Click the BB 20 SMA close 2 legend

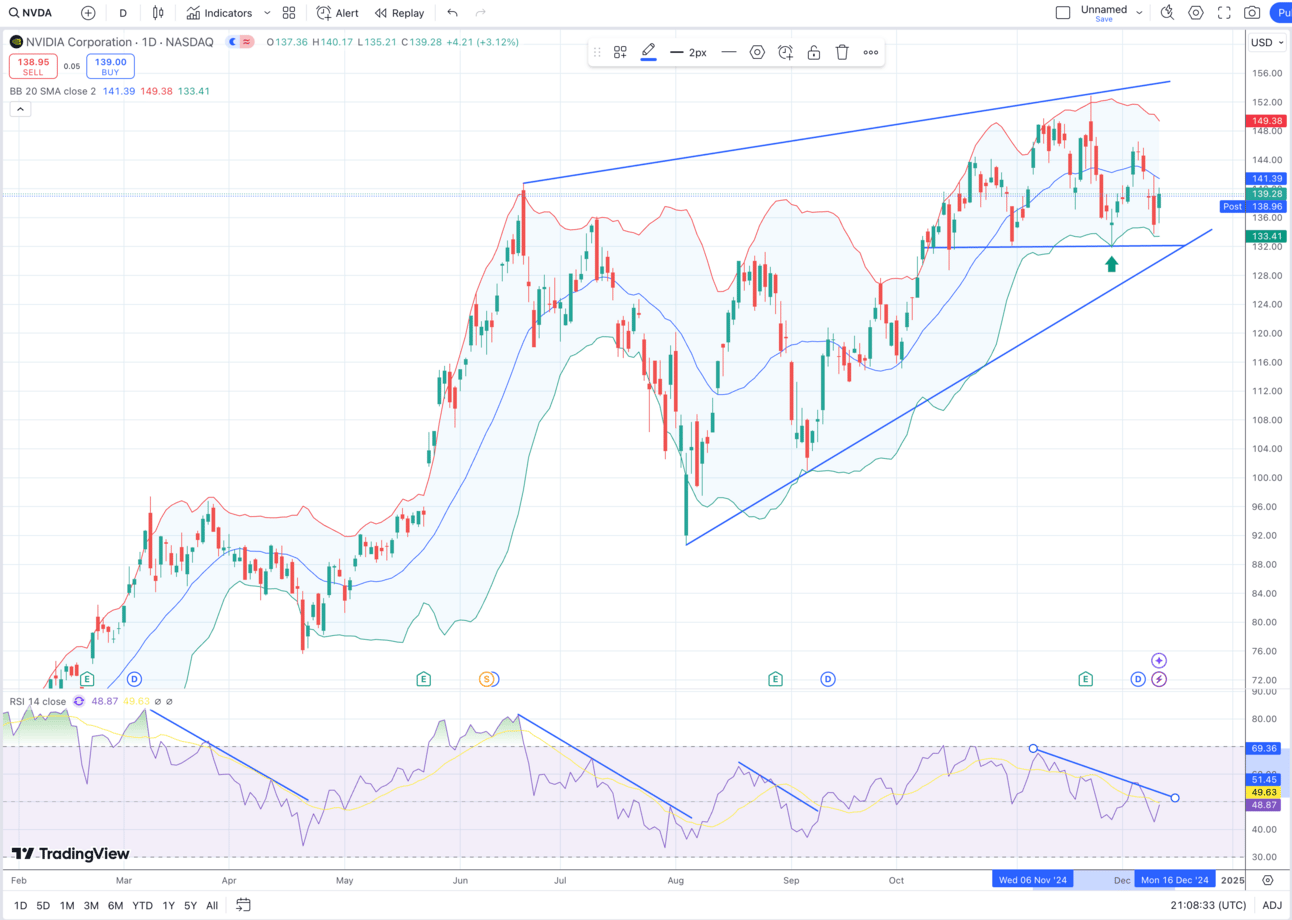tap(52, 91)
